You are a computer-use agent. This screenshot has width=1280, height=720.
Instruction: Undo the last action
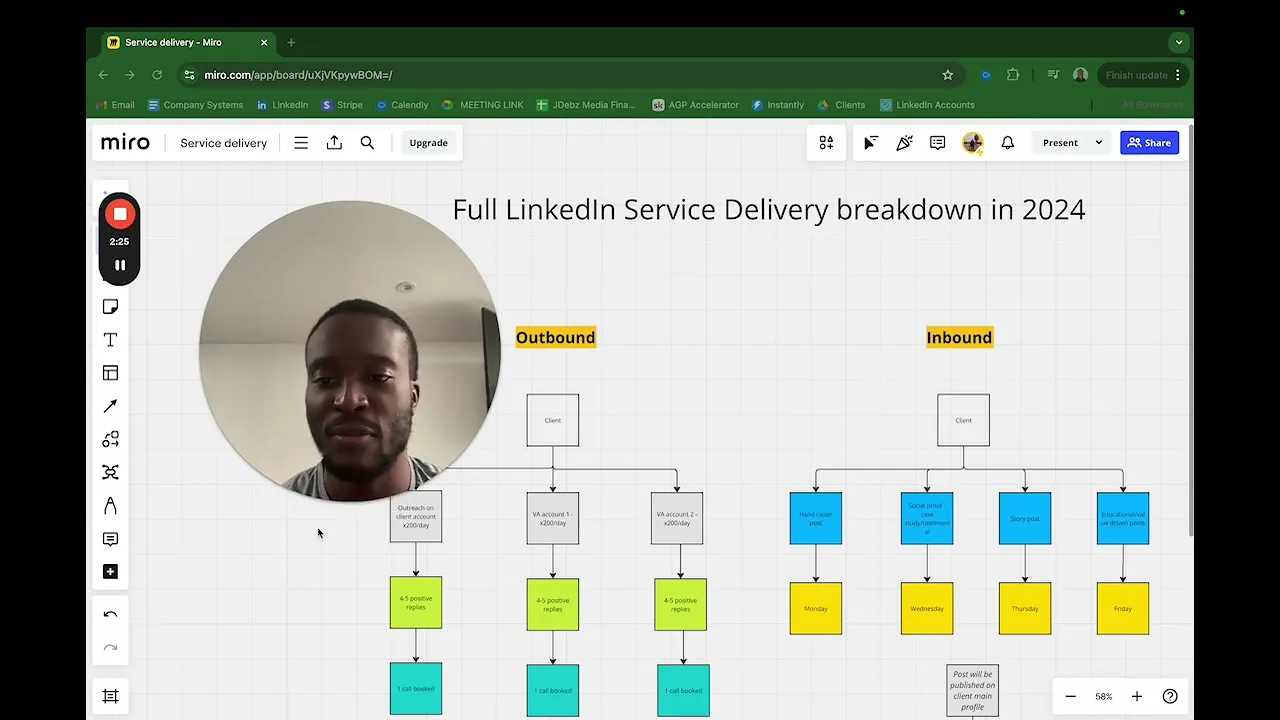110,615
